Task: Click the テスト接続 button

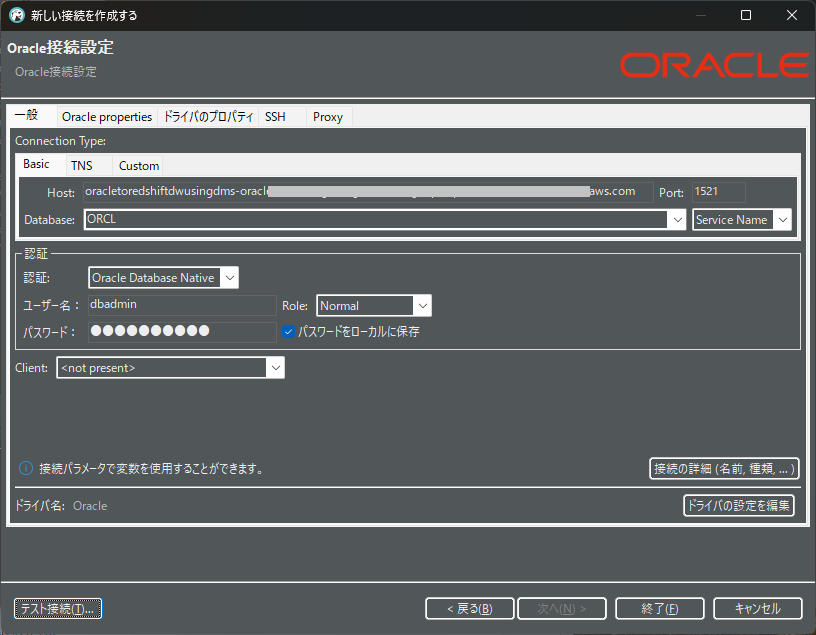Action: pos(57,608)
